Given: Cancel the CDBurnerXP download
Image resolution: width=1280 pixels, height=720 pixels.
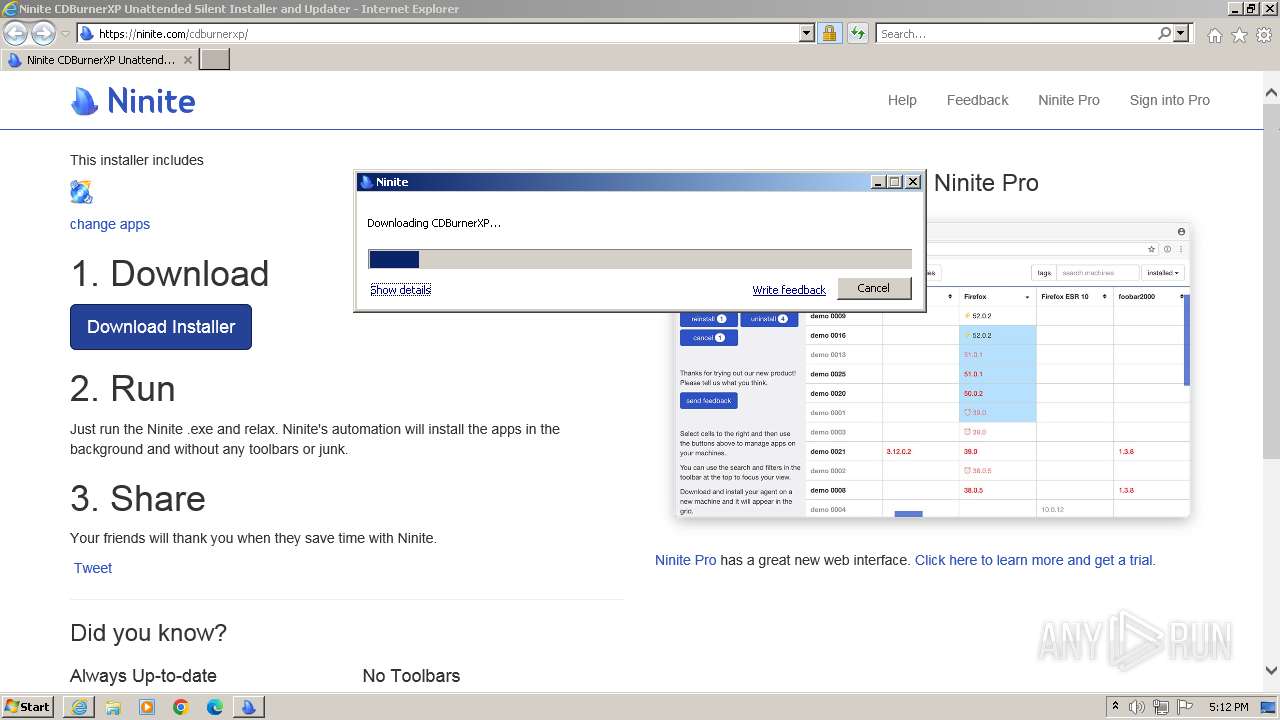Looking at the screenshot, I should pyautogui.click(x=873, y=288).
